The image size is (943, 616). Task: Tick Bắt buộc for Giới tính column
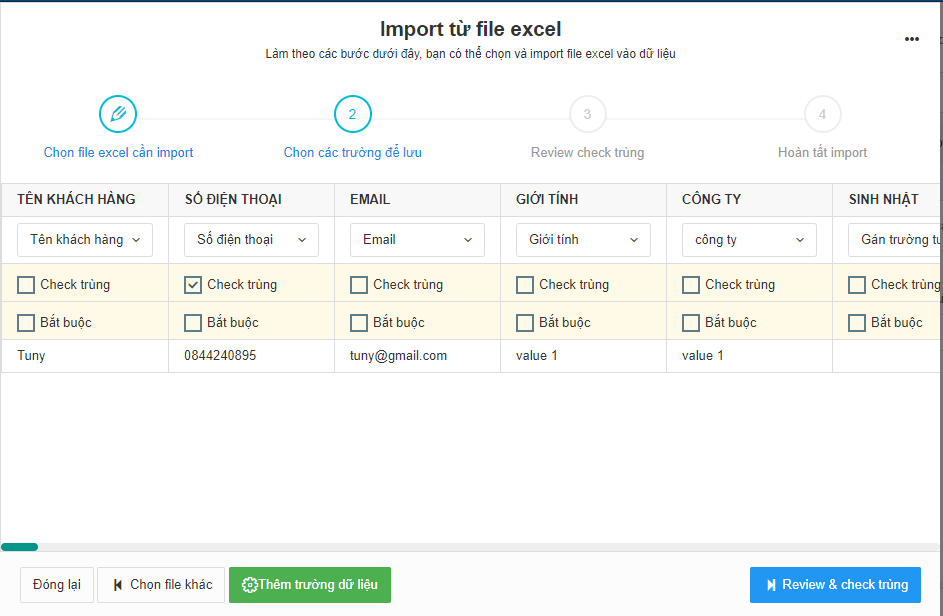pyautogui.click(x=524, y=322)
